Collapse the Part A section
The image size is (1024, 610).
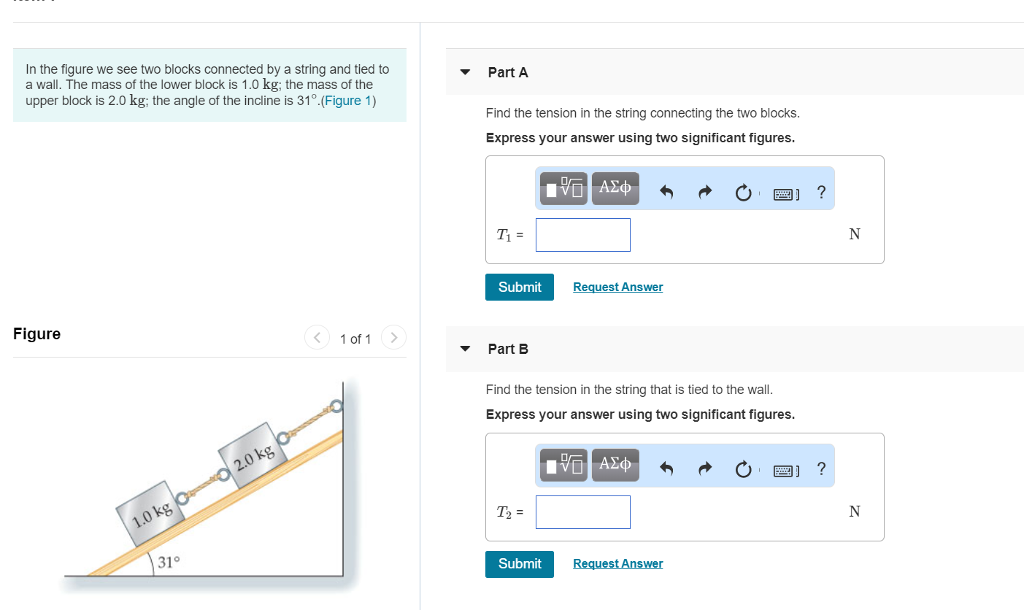pyautogui.click(x=464, y=71)
